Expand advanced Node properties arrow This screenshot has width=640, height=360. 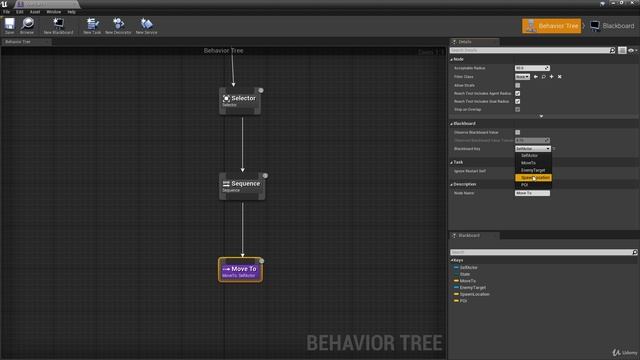[541, 116]
